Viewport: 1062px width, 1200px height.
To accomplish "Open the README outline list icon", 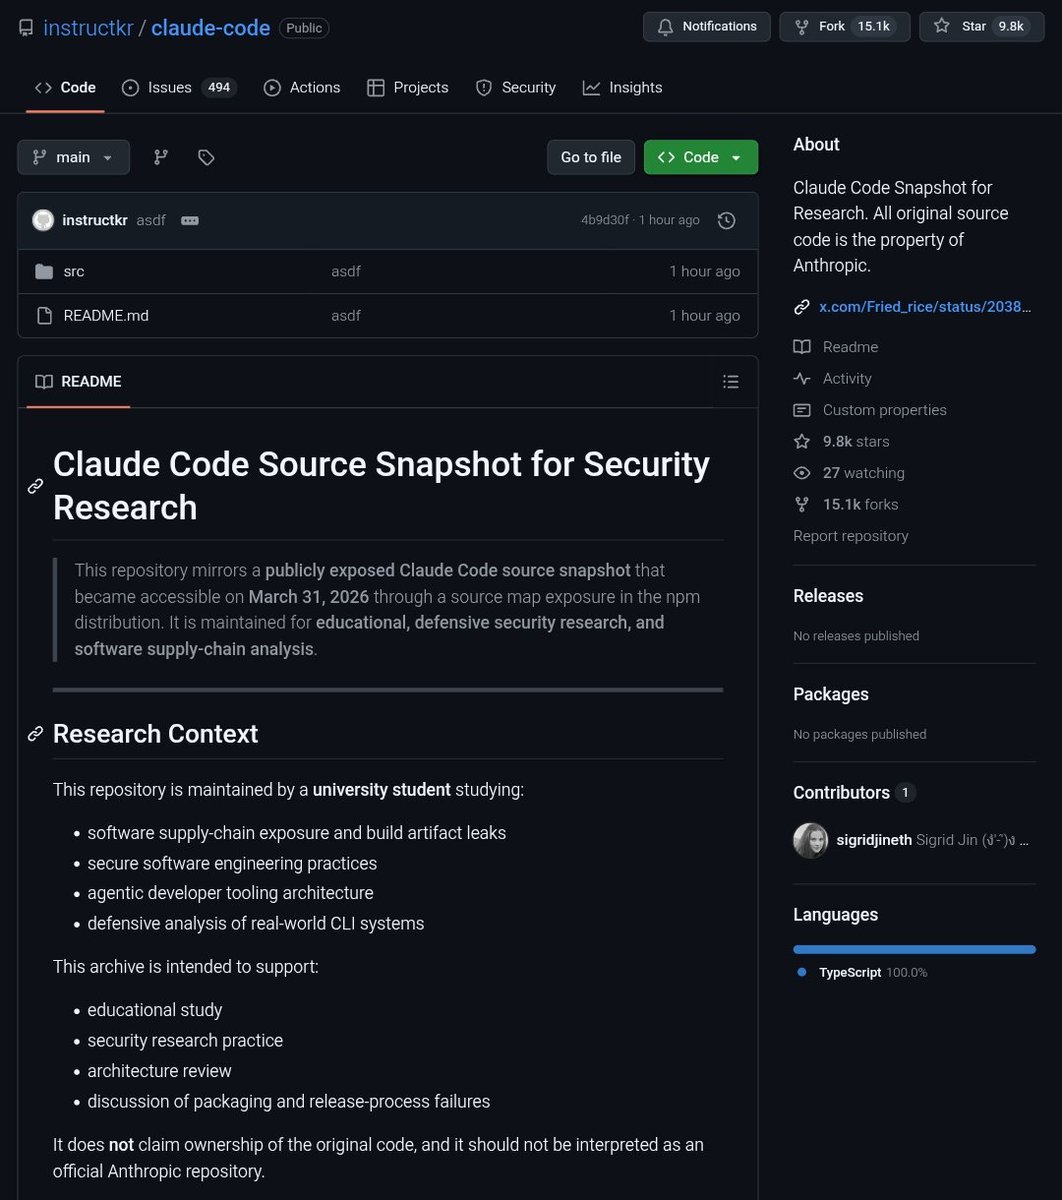I will point(731,381).
